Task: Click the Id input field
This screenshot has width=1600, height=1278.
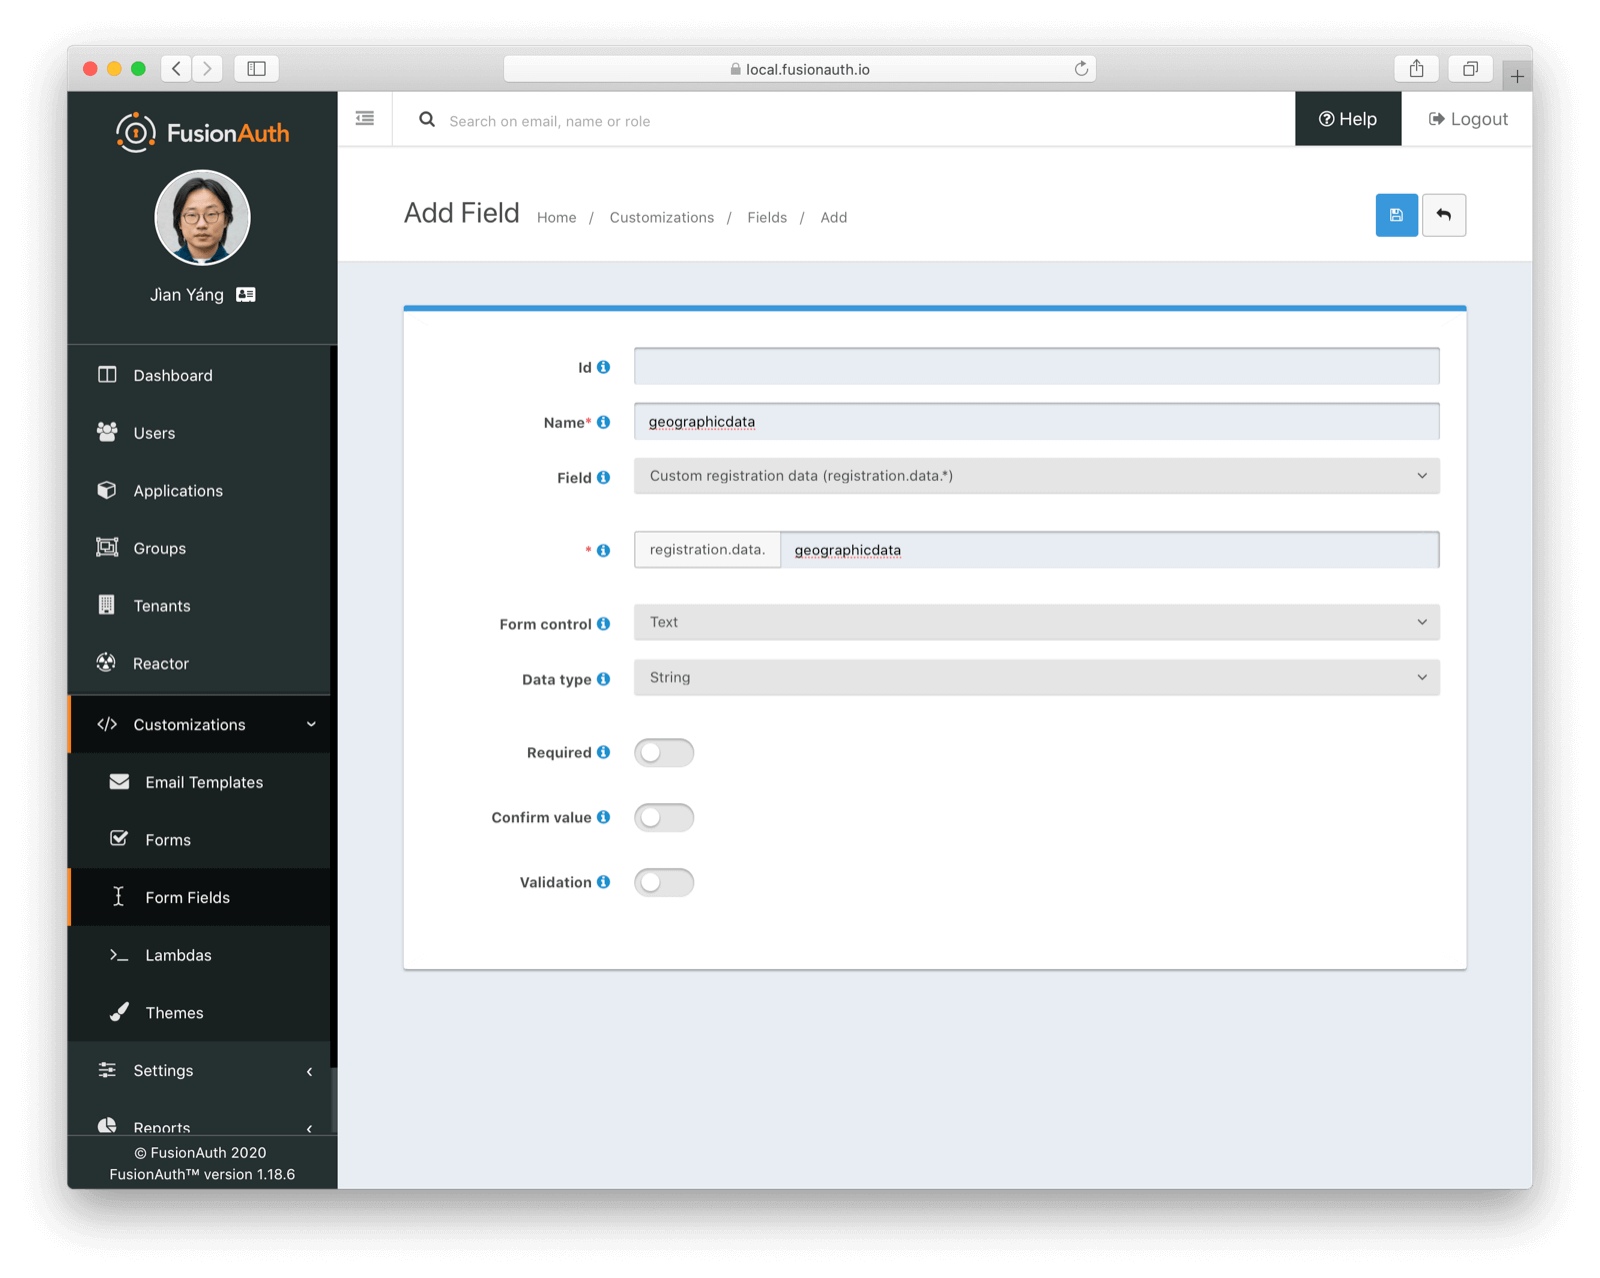Action: point(1036,366)
